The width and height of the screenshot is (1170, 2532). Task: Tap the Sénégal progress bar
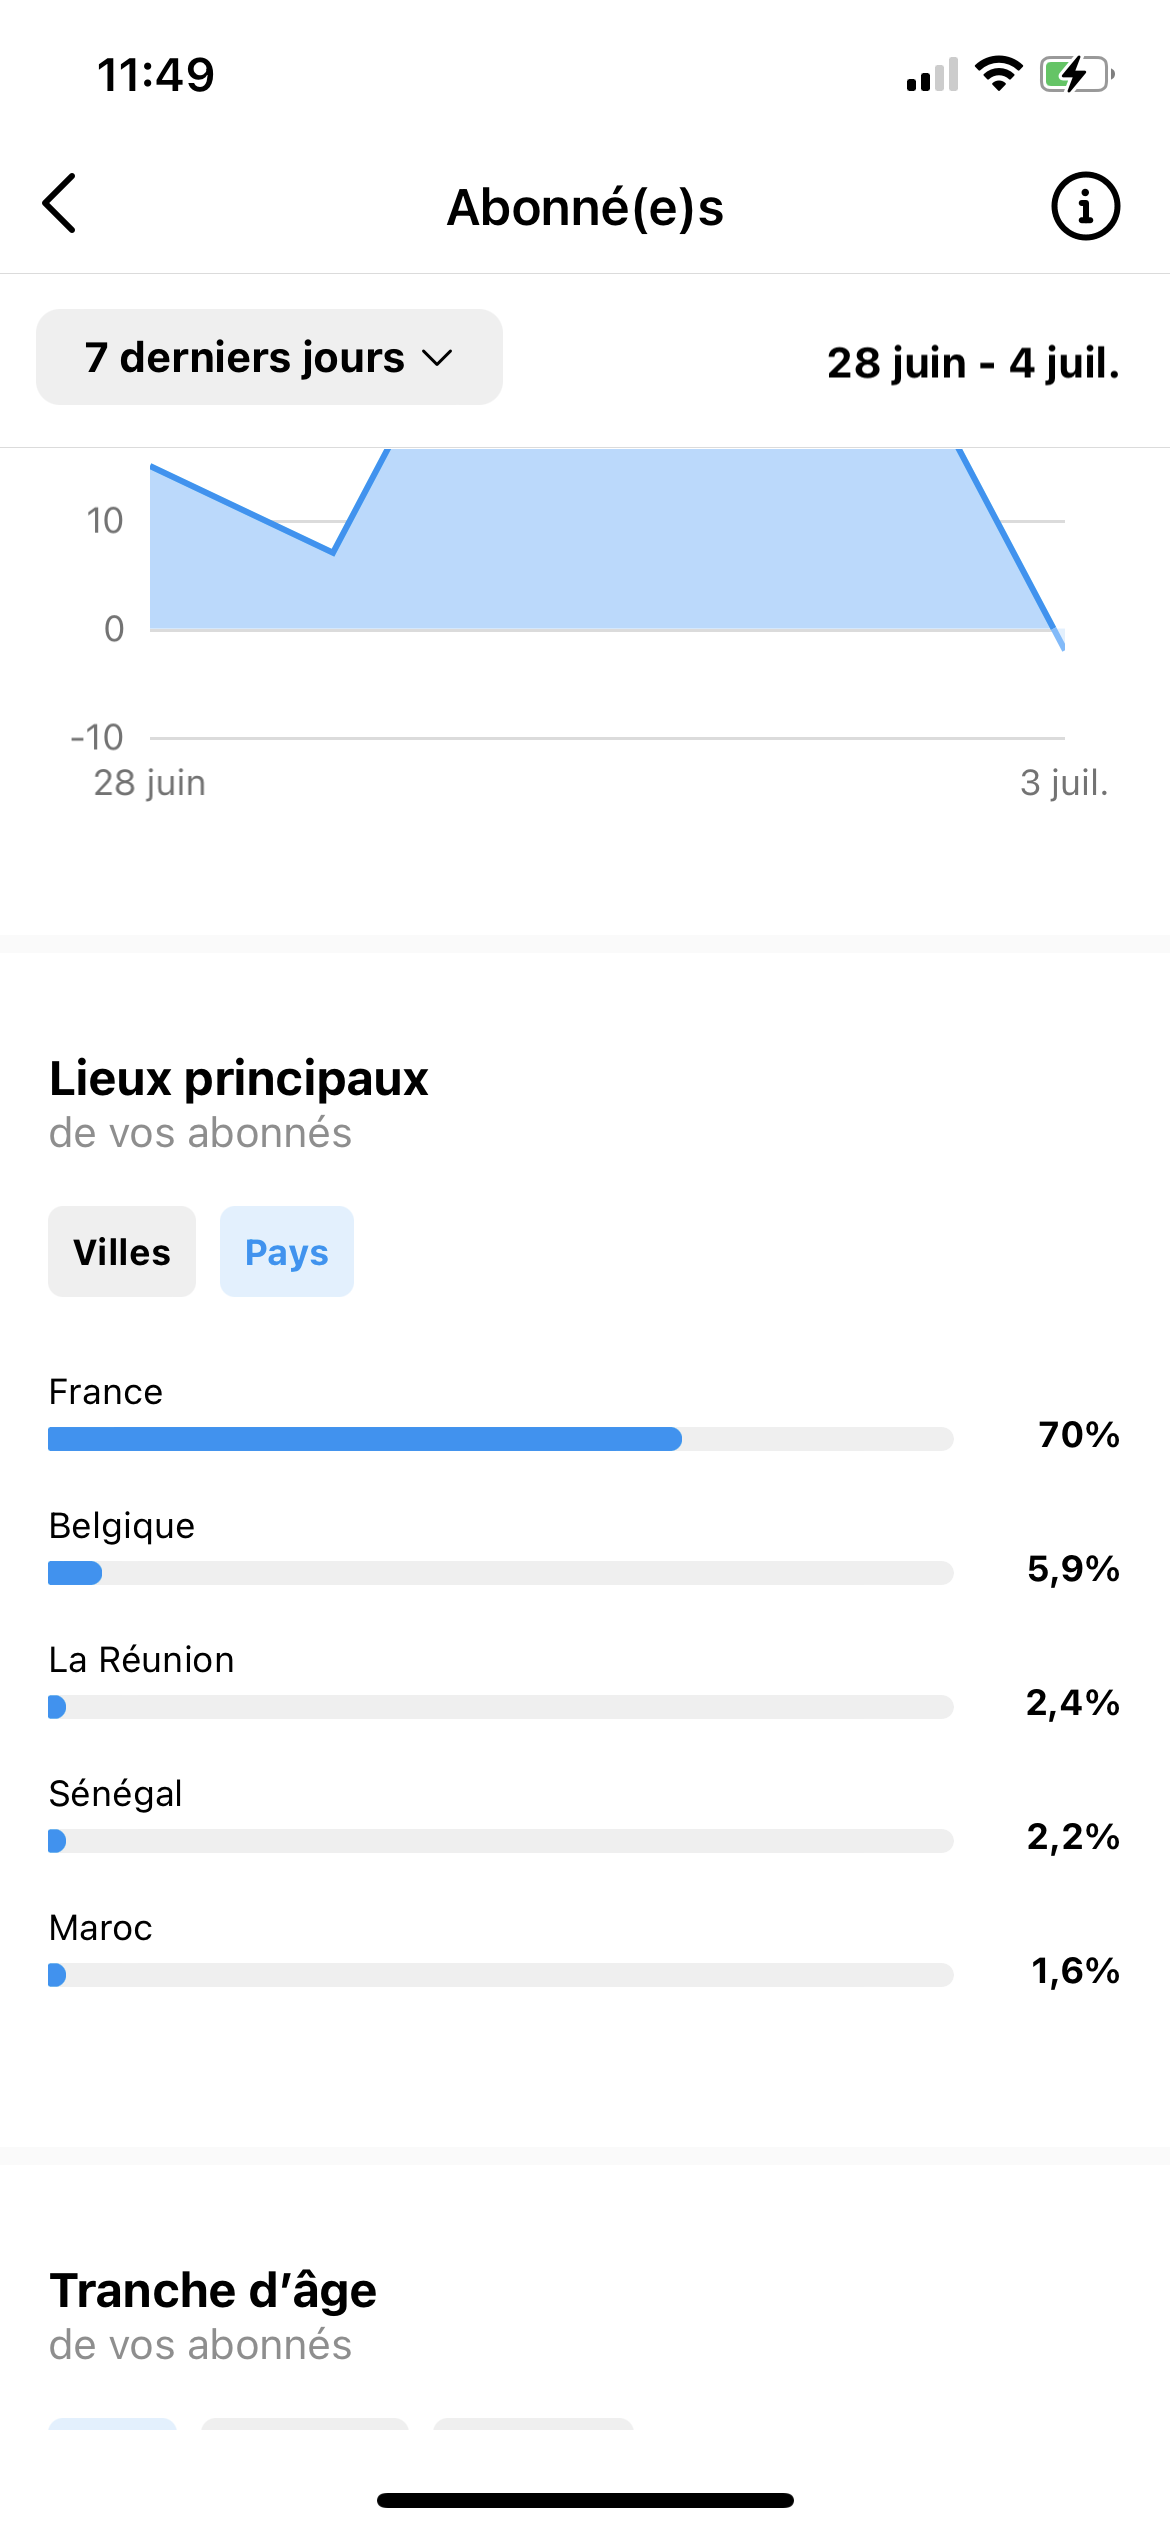tap(500, 1841)
